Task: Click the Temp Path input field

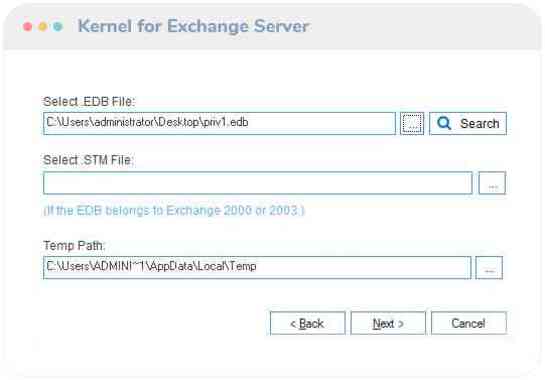Action: [x=257, y=267]
